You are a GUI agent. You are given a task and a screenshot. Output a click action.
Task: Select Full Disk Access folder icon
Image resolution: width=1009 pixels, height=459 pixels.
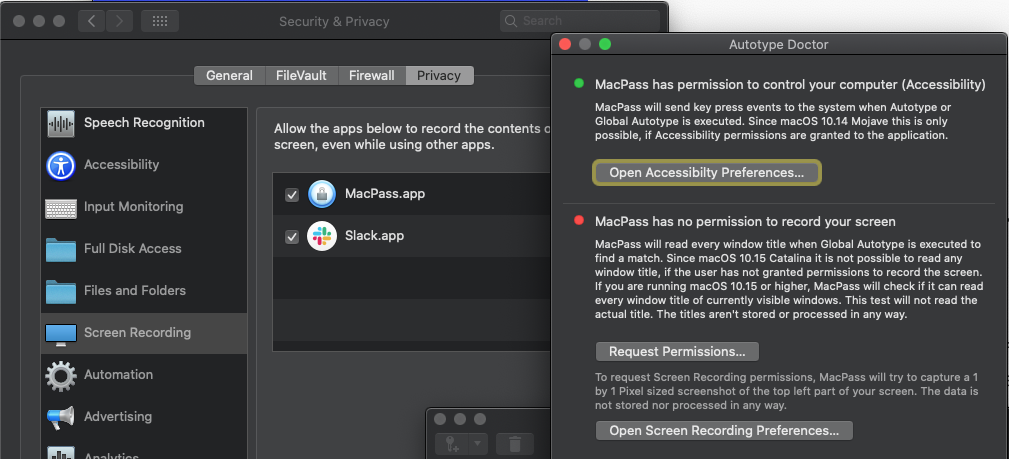(60, 250)
